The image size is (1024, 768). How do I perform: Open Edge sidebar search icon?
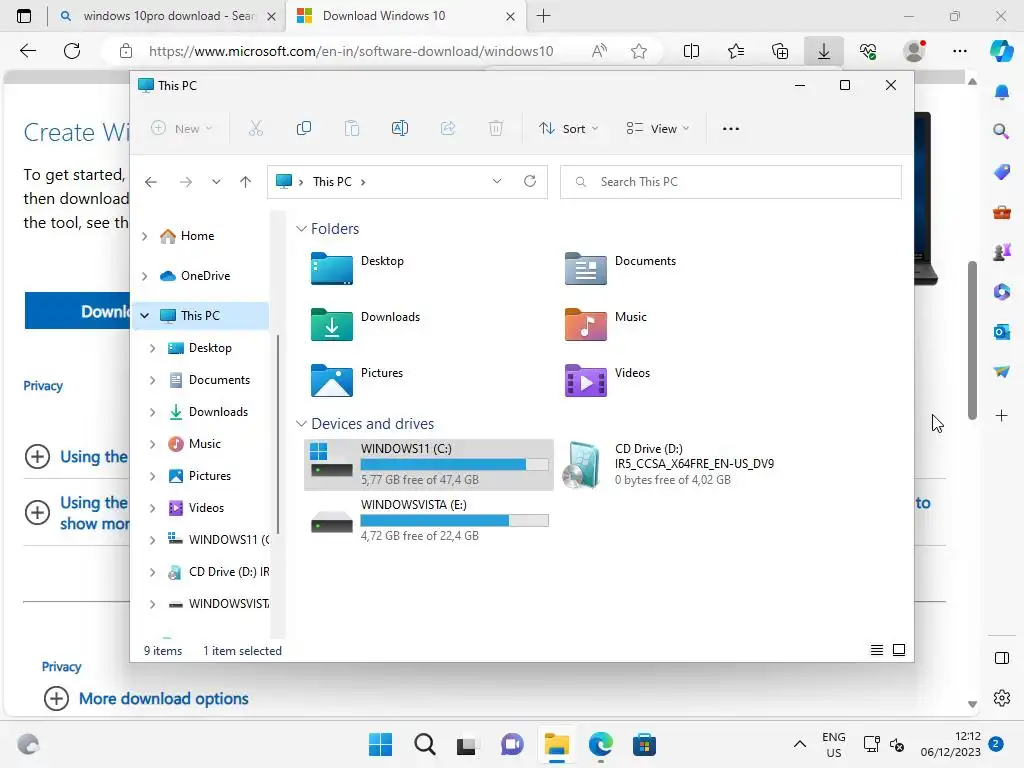1002,131
